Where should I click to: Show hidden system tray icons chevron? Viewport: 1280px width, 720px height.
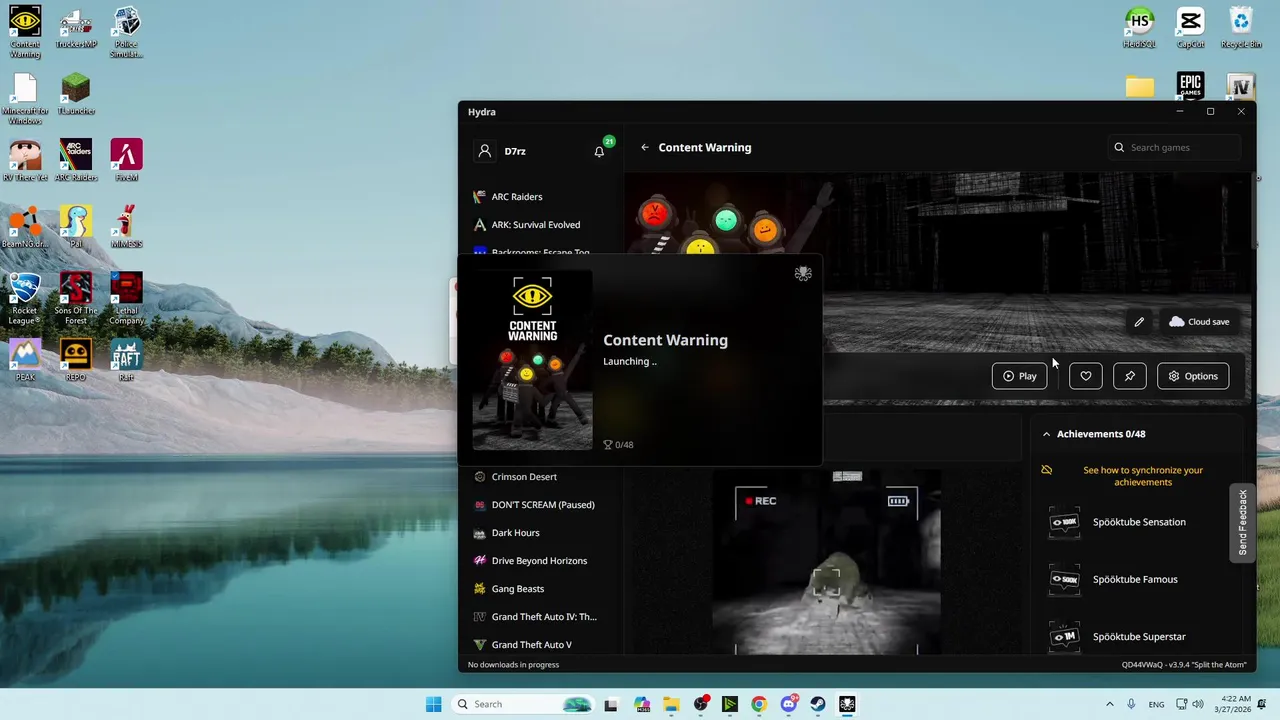click(x=1109, y=704)
